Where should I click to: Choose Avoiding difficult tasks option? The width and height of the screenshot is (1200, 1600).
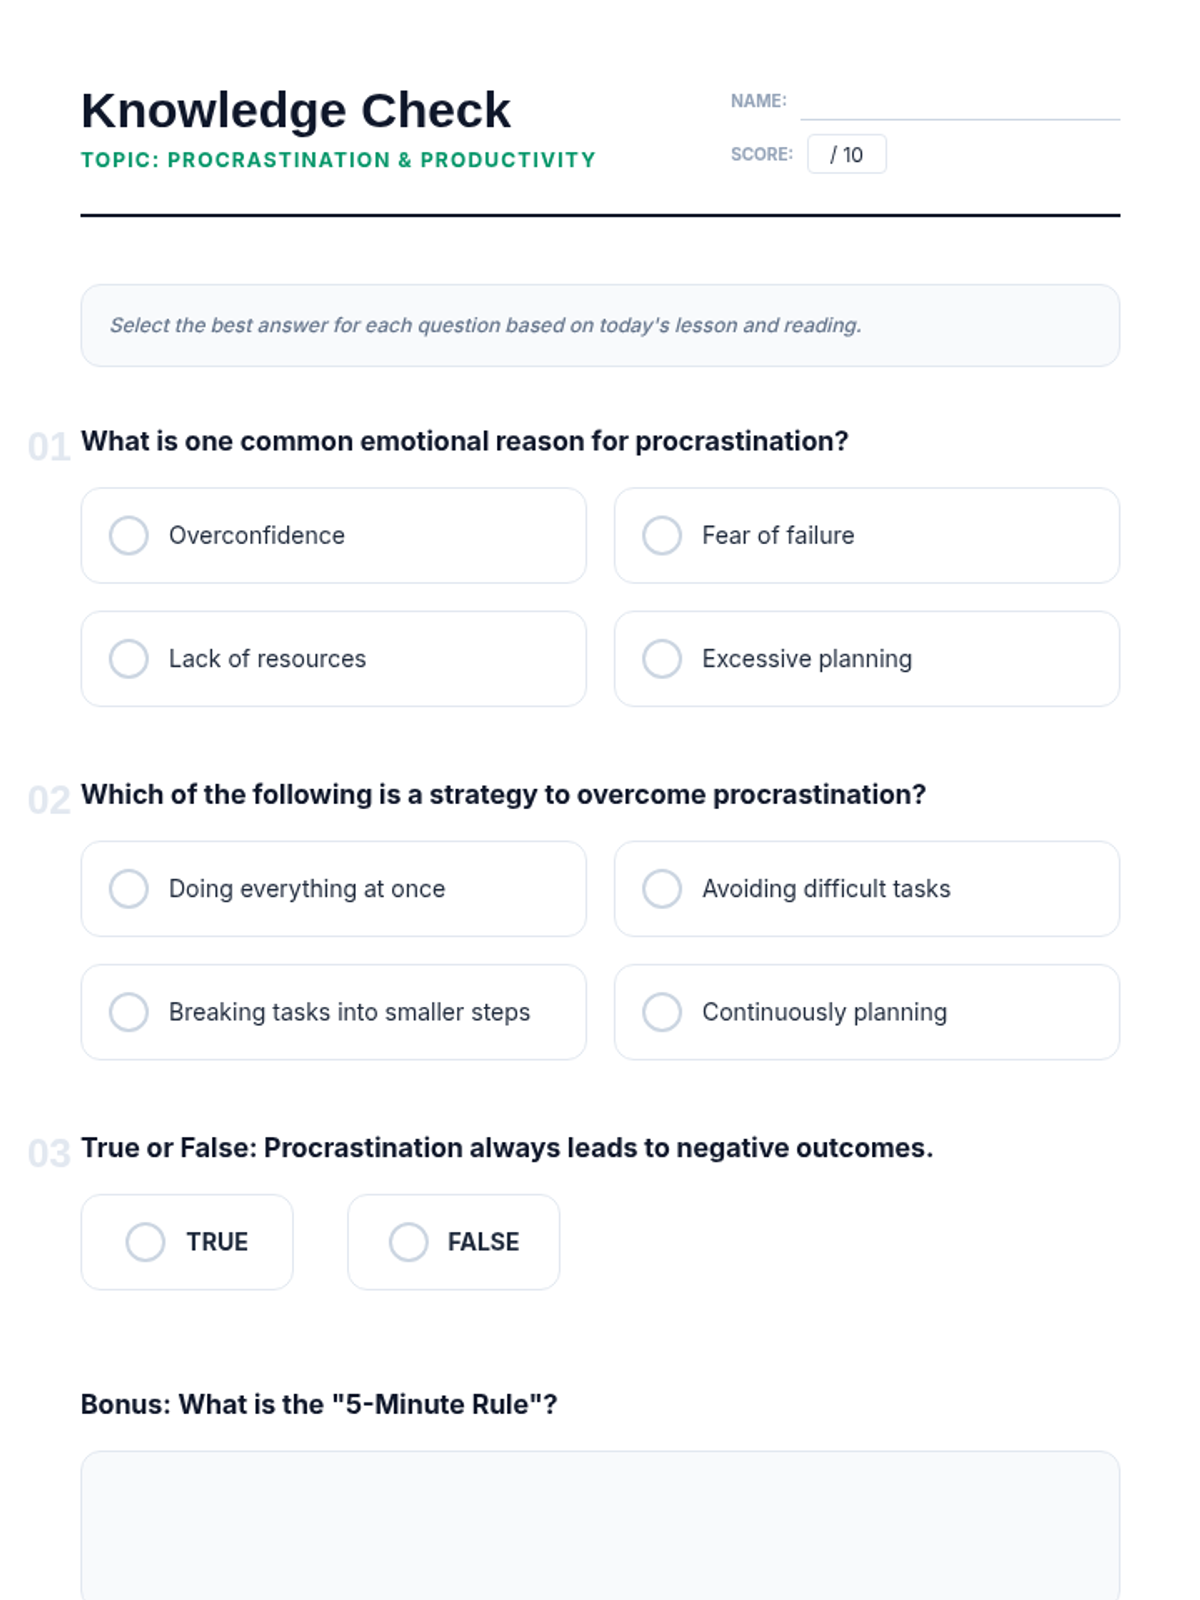click(662, 889)
